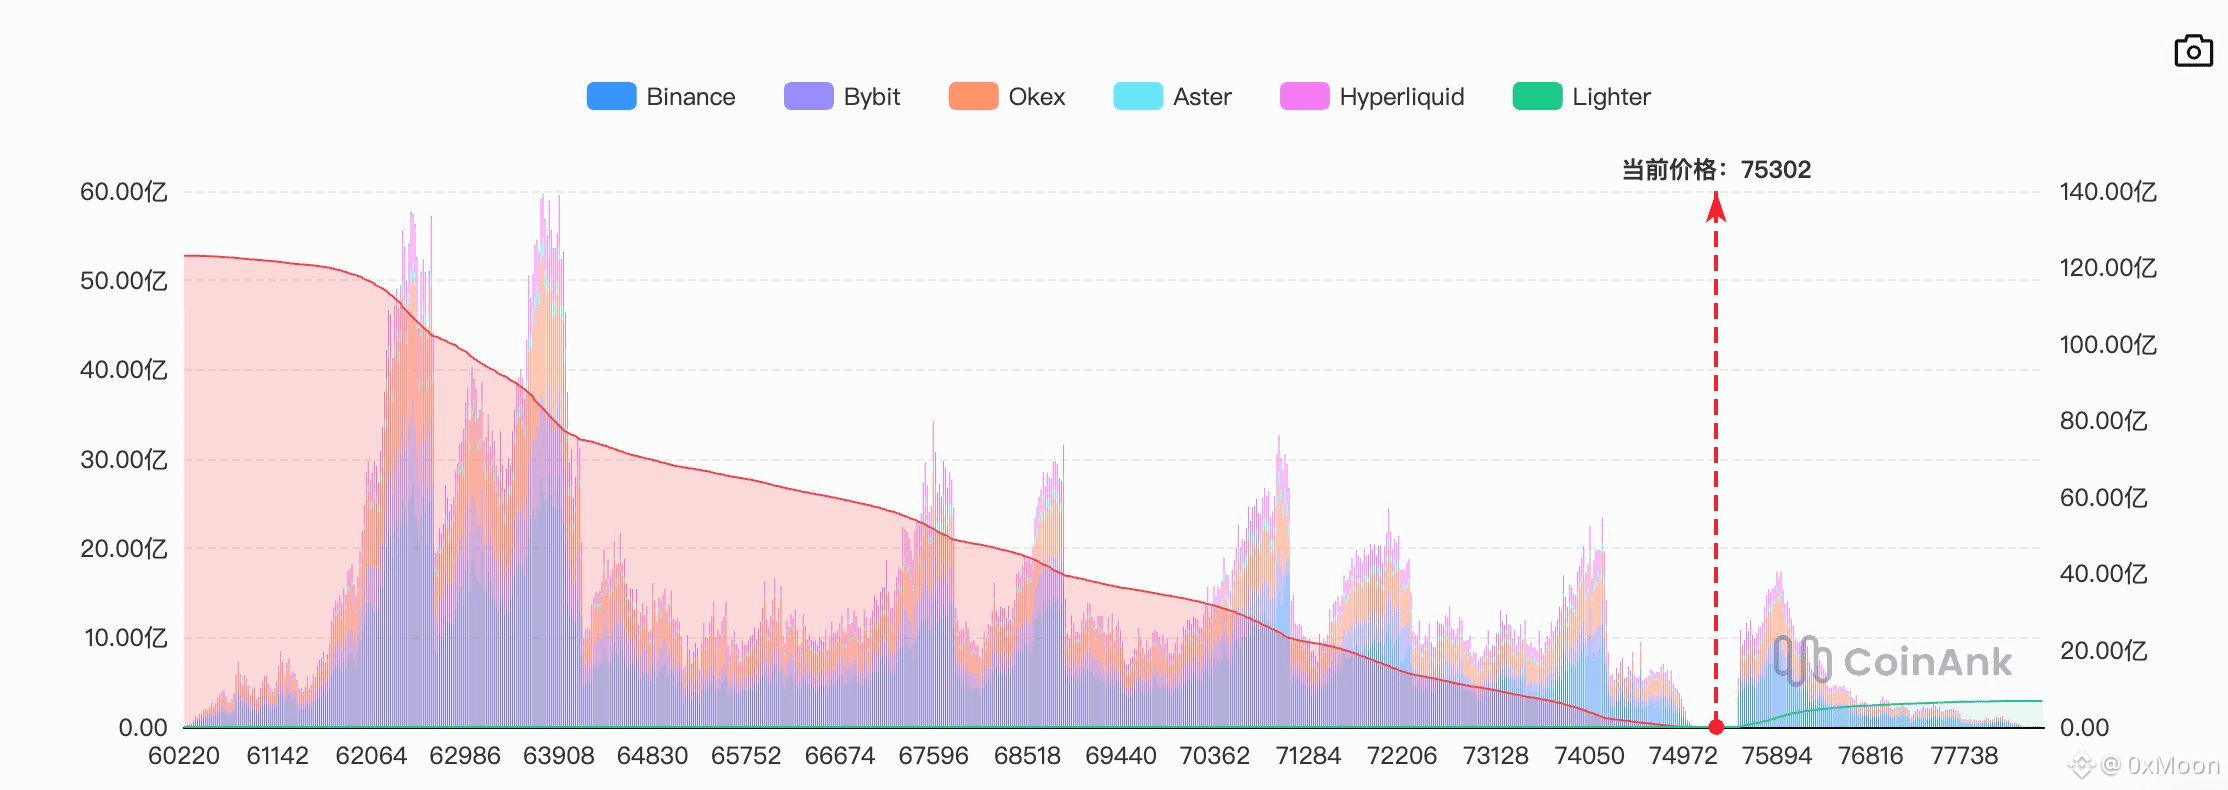This screenshot has width=2228, height=790.
Task: Click the right axis label 80.00亿
Action: tap(2104, 421)
